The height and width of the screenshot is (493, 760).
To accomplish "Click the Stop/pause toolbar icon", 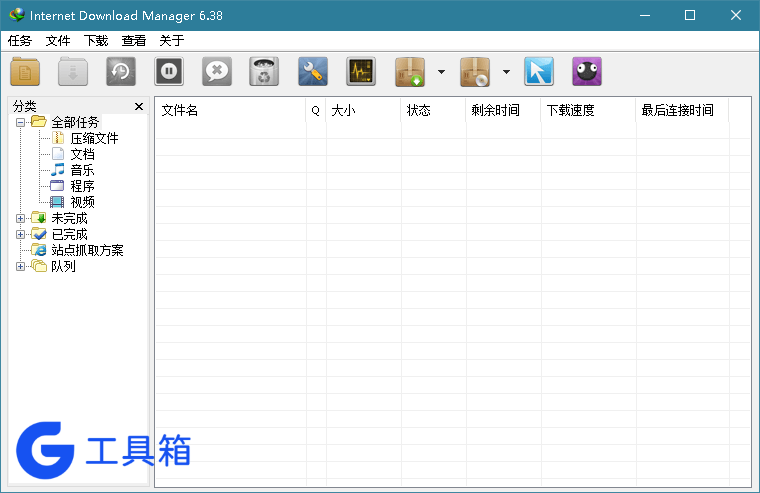I will 169,72.
